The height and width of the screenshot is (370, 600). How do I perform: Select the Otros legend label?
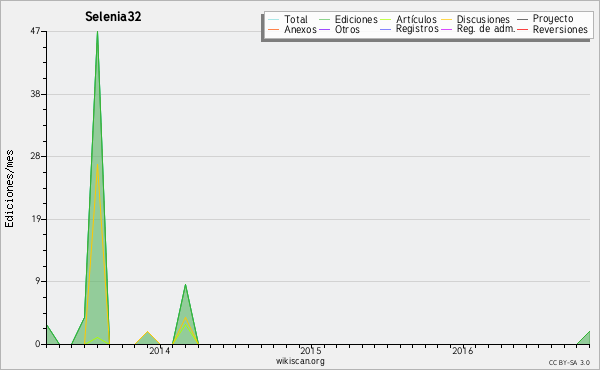pos(347,29)
